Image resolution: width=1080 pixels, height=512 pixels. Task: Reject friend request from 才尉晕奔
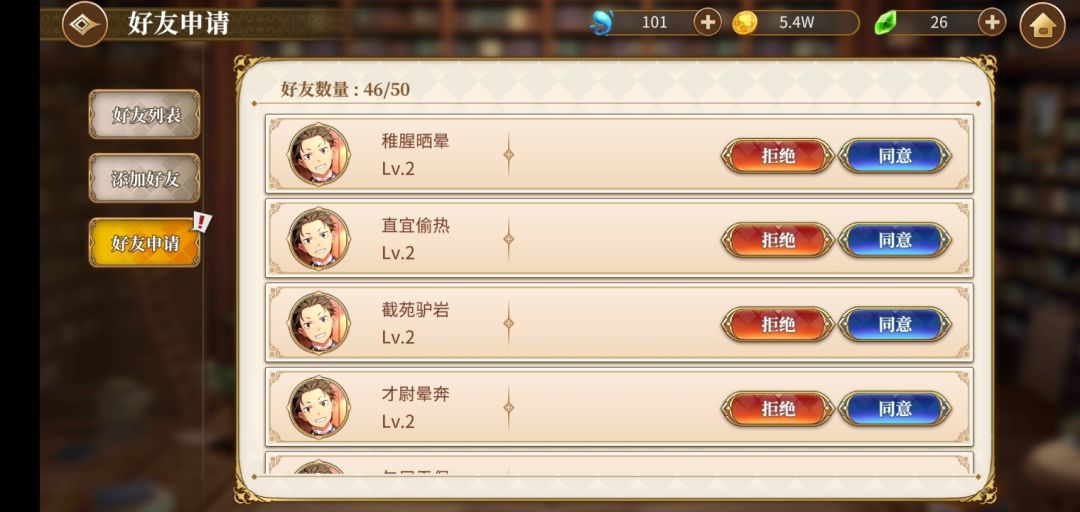(778, 409)
